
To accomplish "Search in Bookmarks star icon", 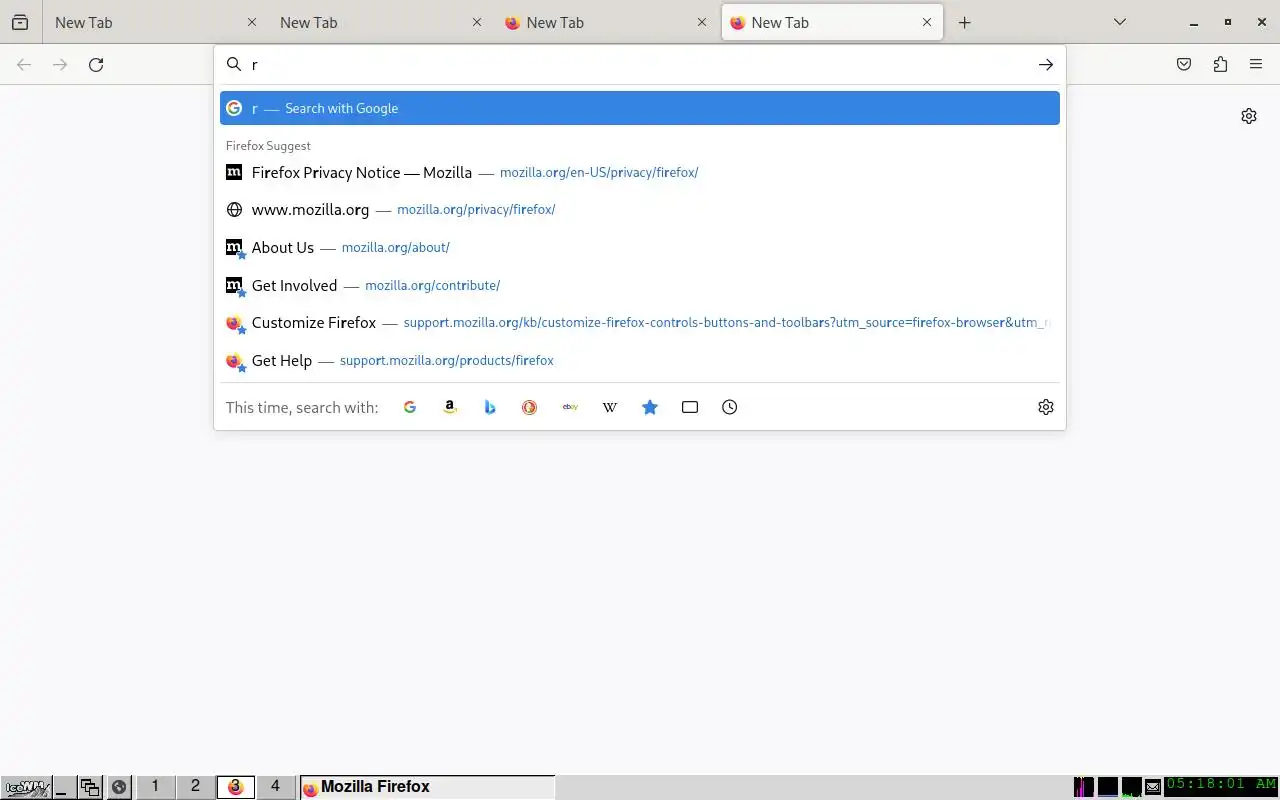I will (650, 407).
